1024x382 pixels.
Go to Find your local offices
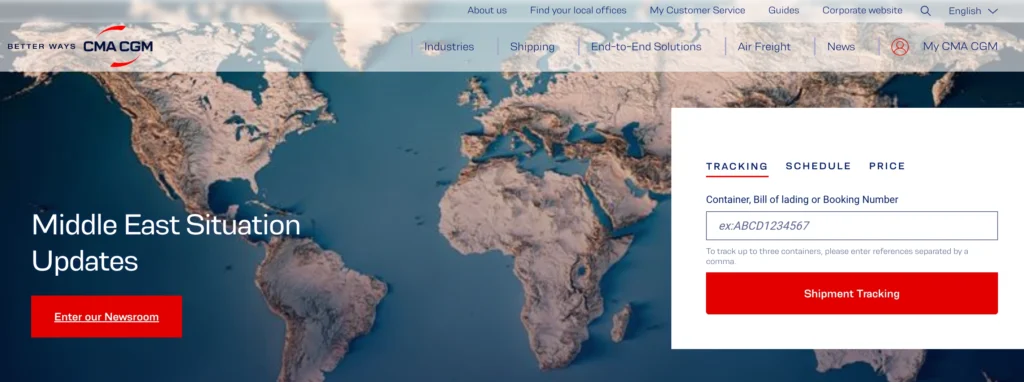click(x=578, y=10)
